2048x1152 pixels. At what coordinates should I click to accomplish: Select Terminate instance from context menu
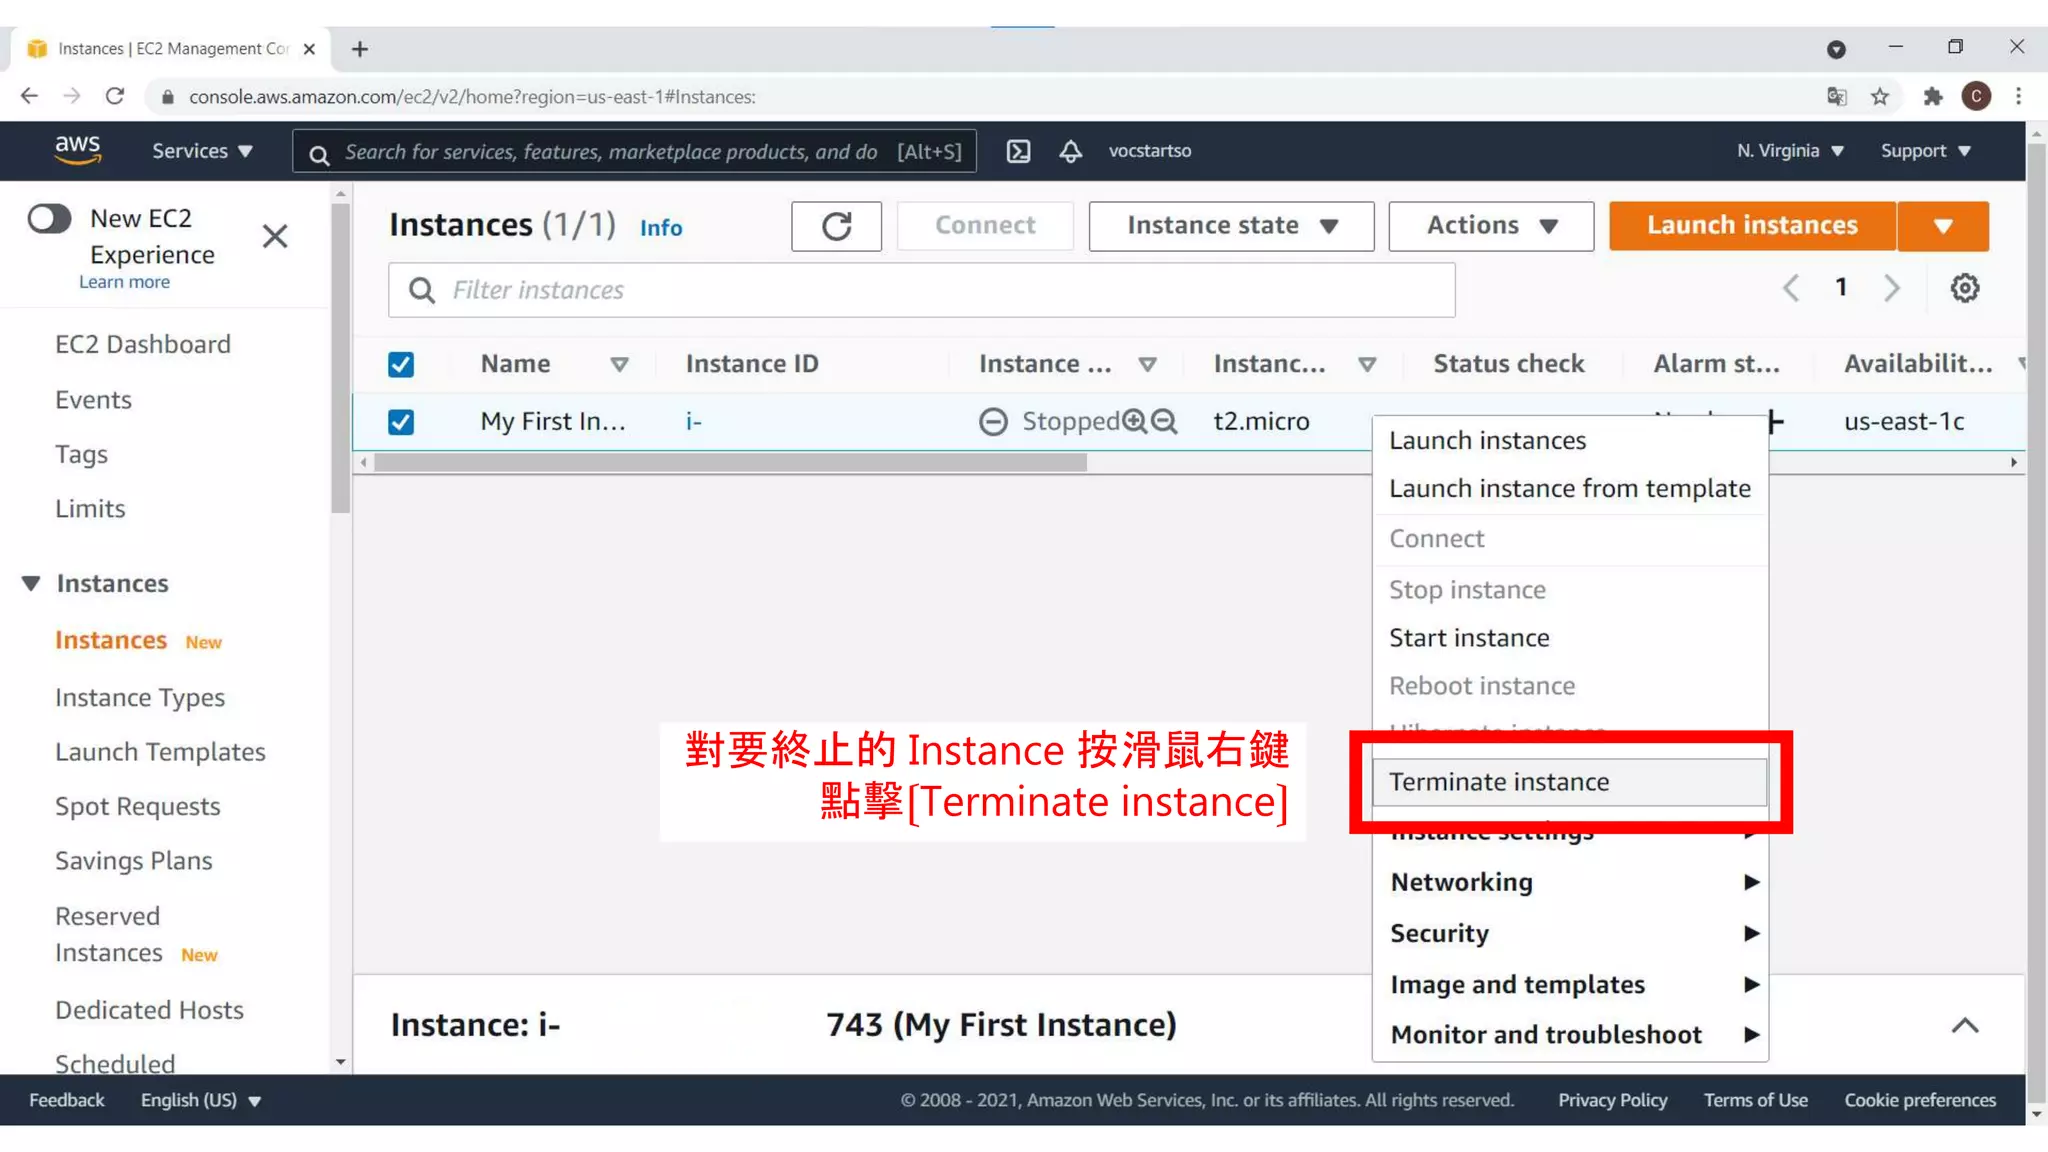coord(1570,782)
